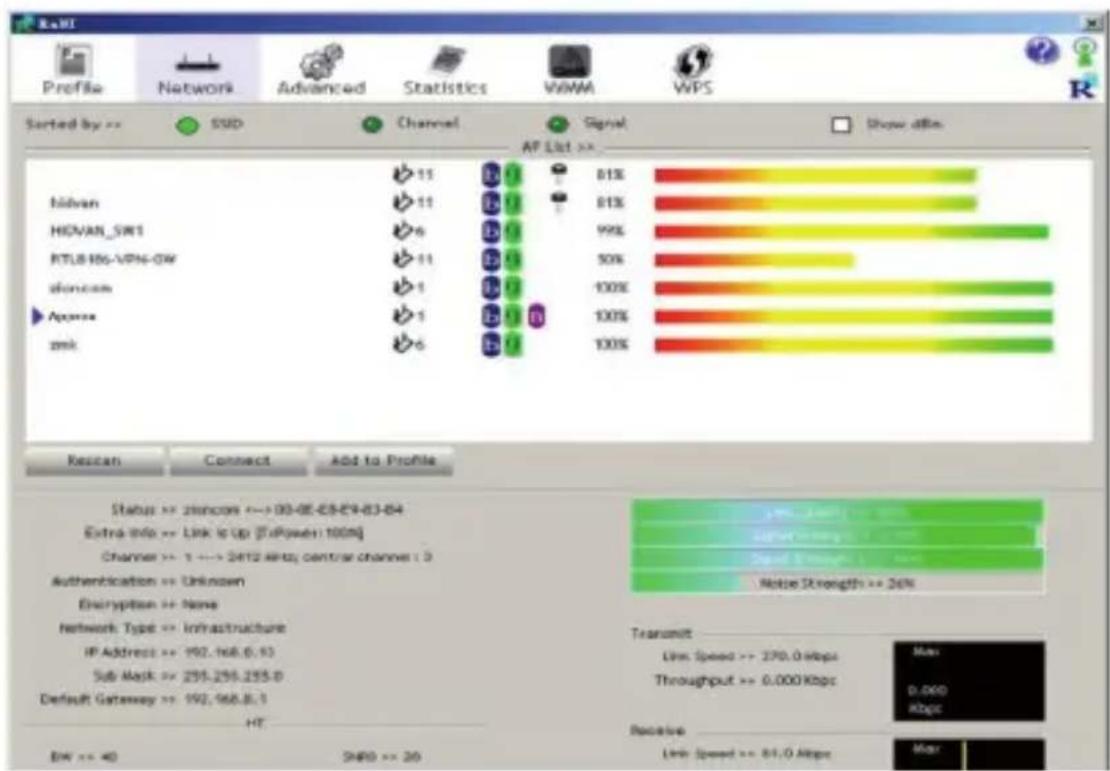The width and height of the screenshot is (1110, 771).
Task: Click the IP Address 192.168.0.13 value
Action: coord(229,652)
